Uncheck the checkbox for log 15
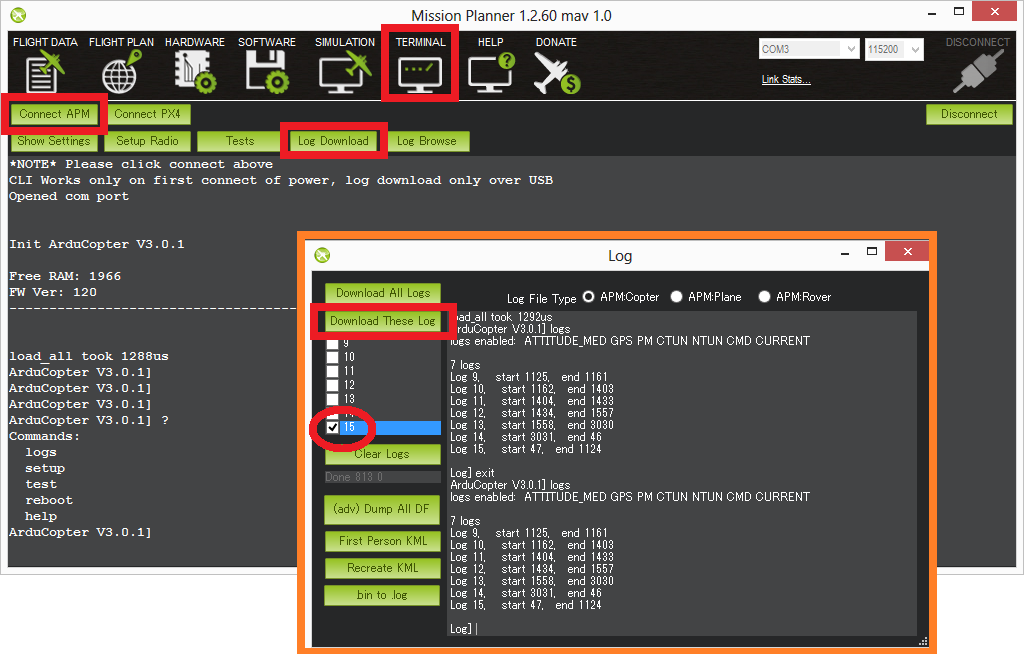Viewport: 1024px width, 654px height. pyautogui.click(x=332, y=427)
